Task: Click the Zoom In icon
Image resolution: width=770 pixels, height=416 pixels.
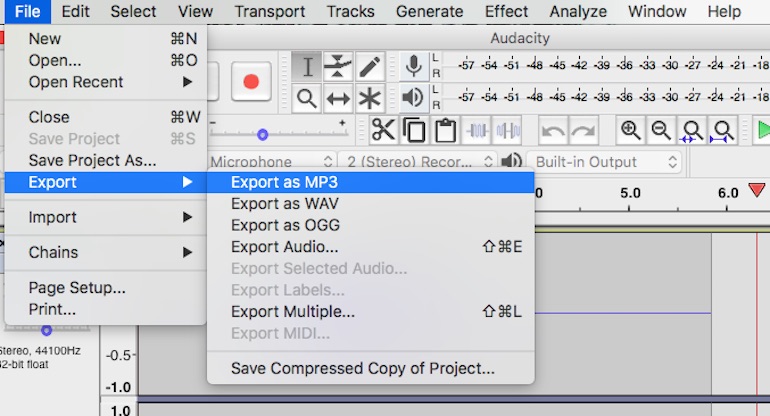Action: [x=630, y=131]
